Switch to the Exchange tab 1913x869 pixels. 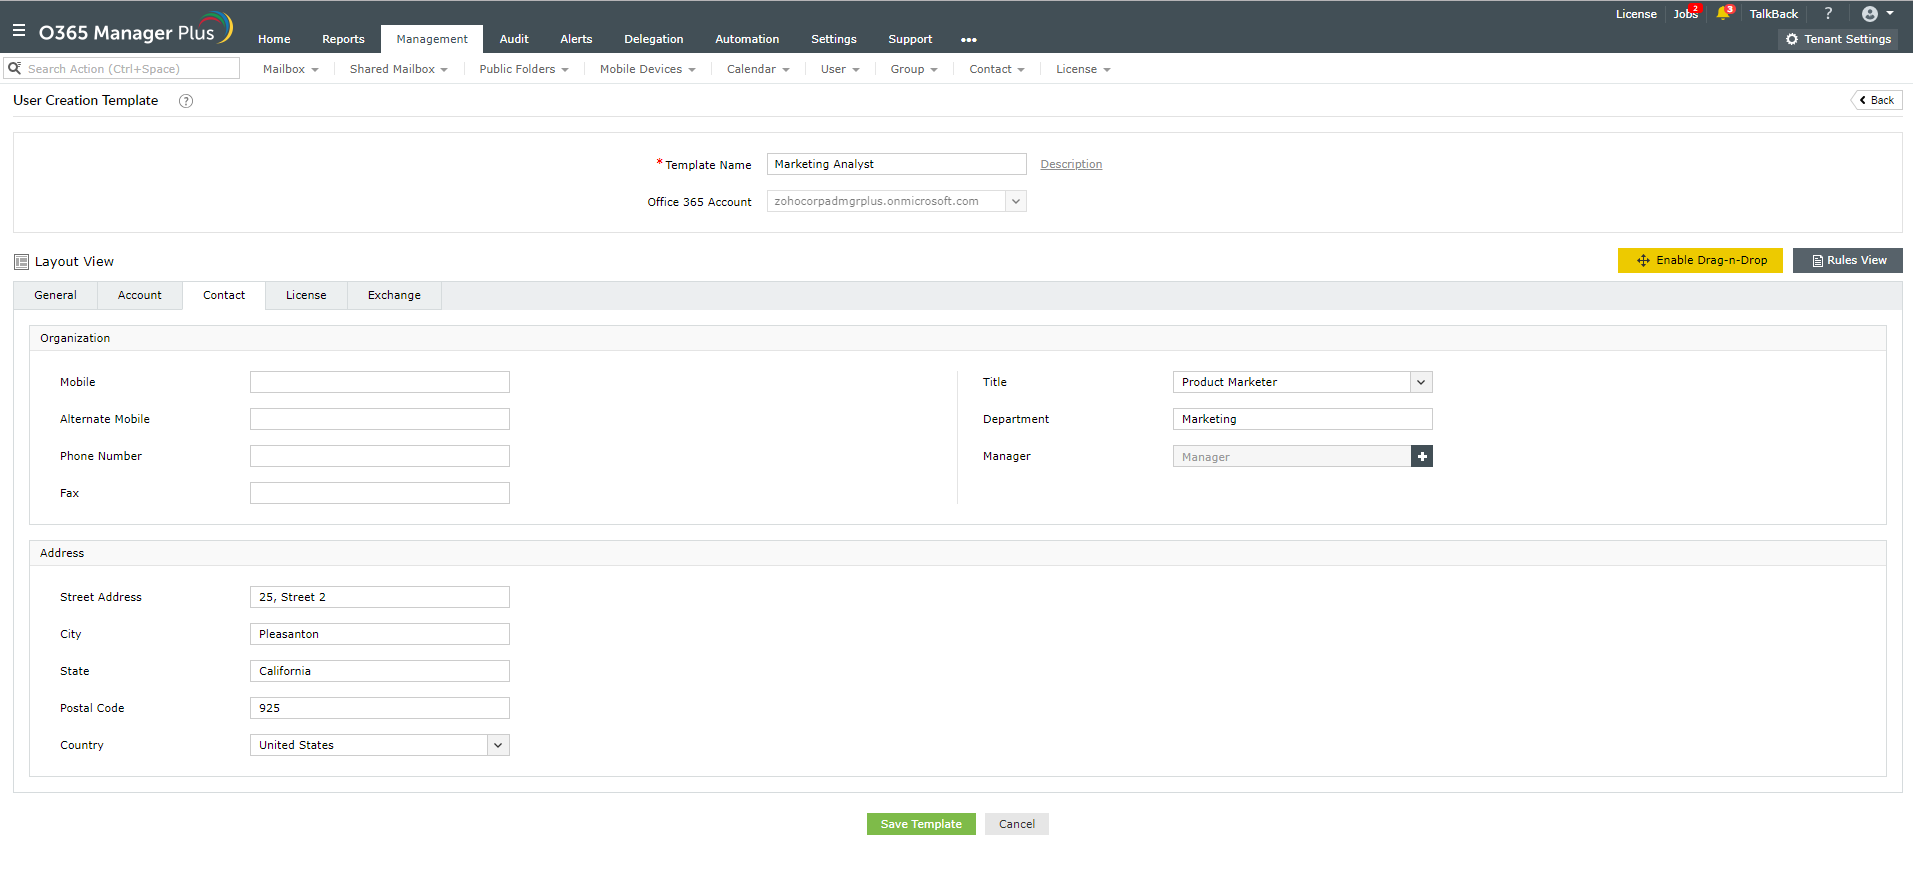pos(394,296)
